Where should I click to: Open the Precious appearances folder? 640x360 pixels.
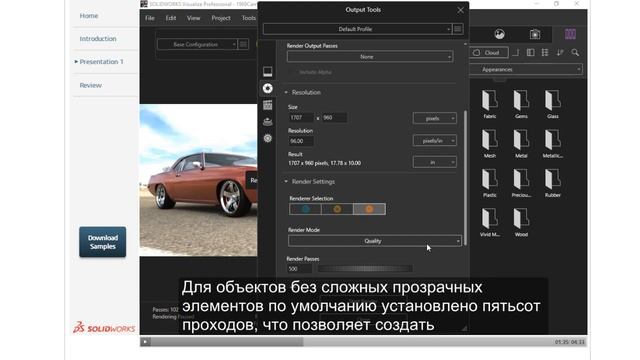point(521,183)
